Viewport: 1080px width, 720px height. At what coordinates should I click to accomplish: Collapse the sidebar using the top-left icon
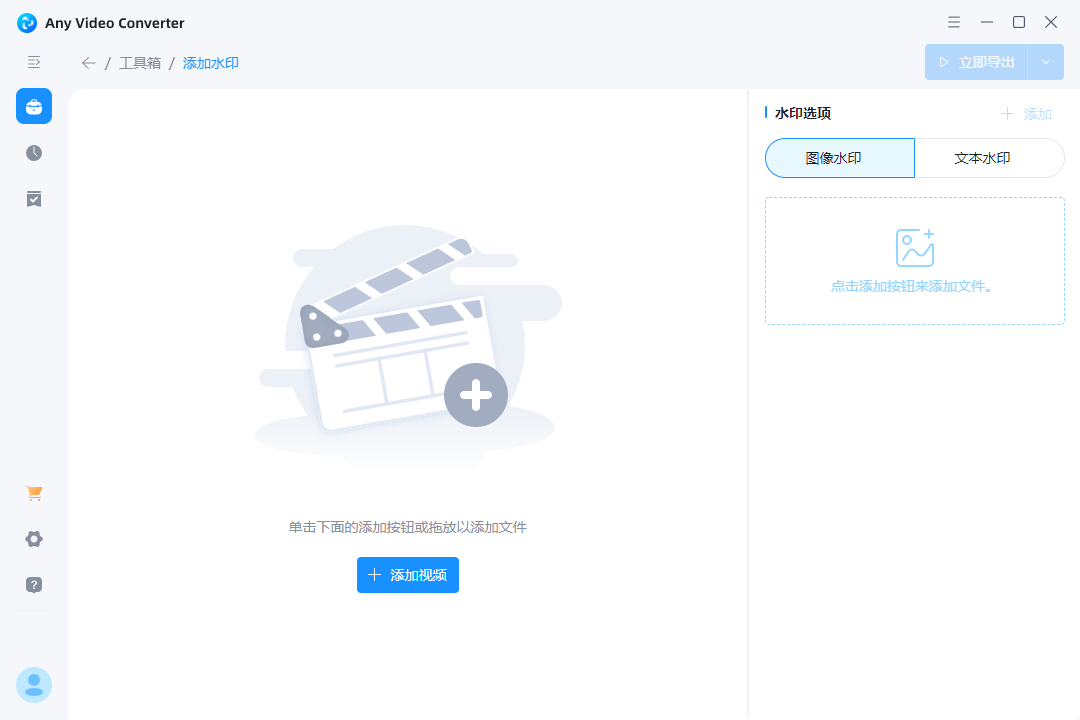[33, 61]
